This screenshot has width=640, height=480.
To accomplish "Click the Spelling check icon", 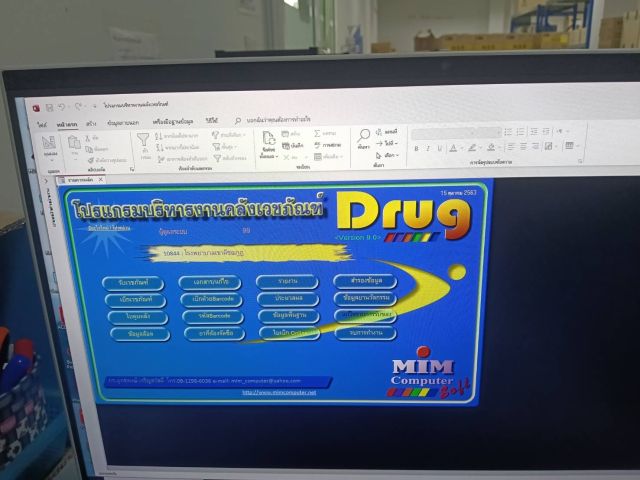I will click(x=318, y=145).
